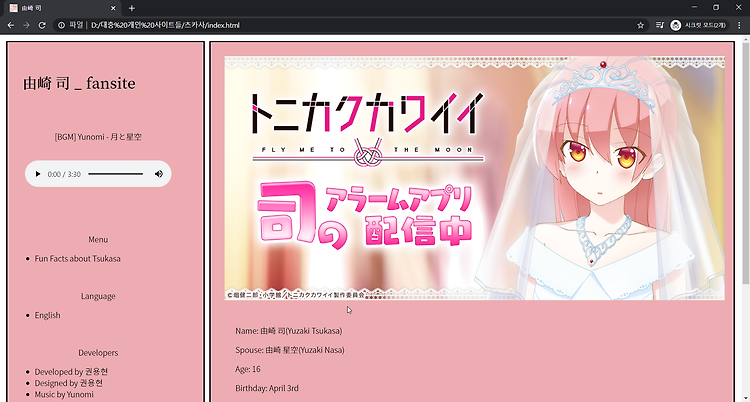750x402 pixels.
Task: Click 'Music by Yunomi' entry
Action: (x=64, y=394)
